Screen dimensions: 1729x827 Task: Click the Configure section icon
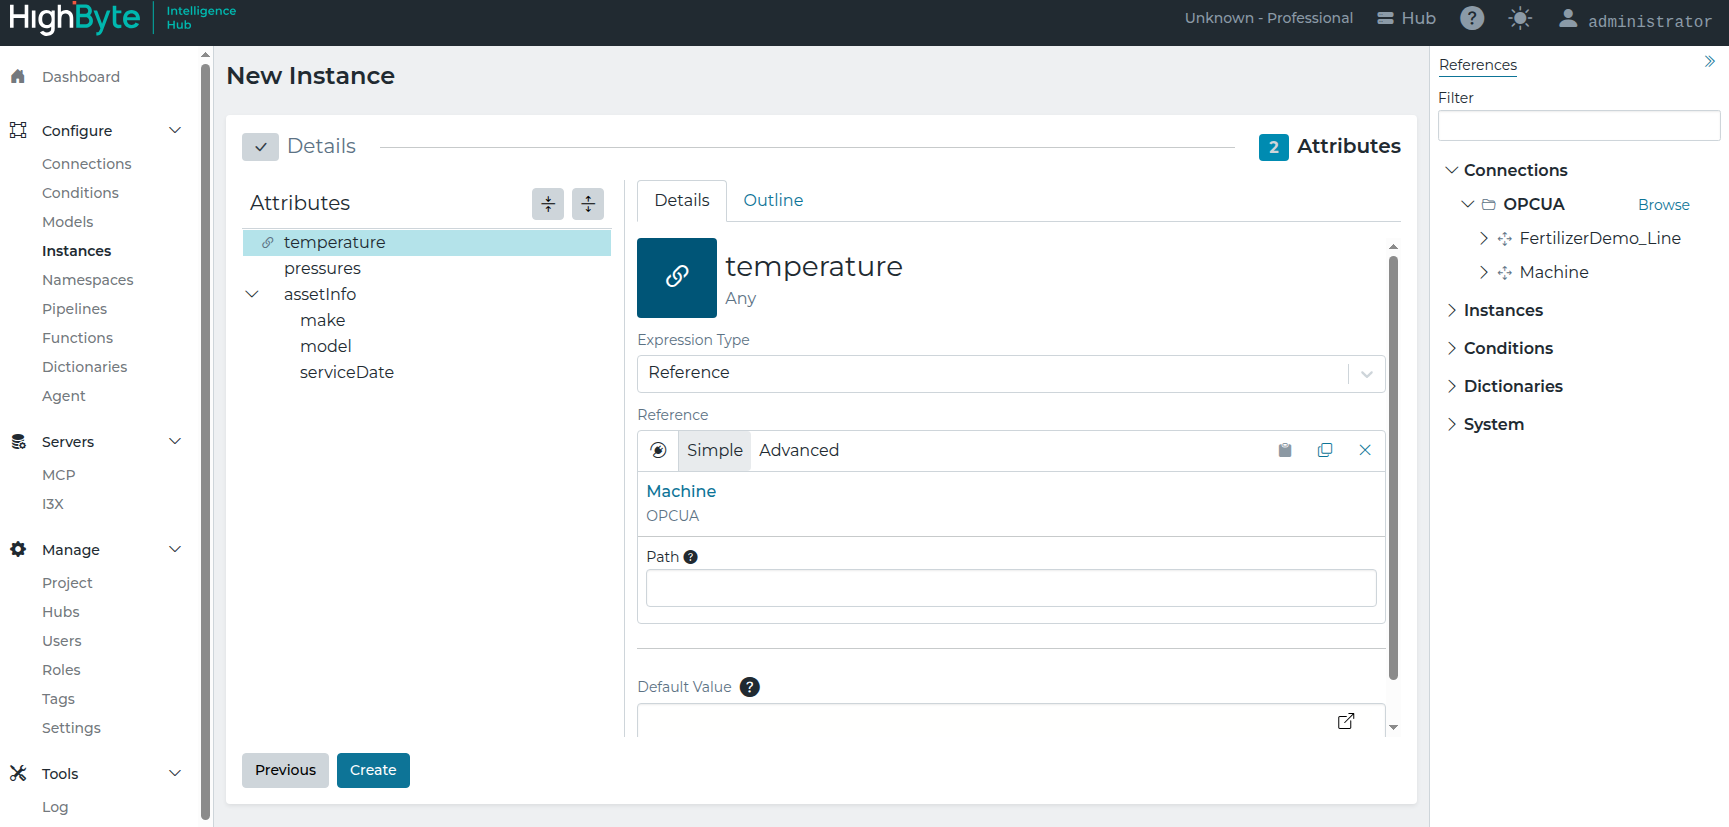pyautogui.click(x=18, y=130)
